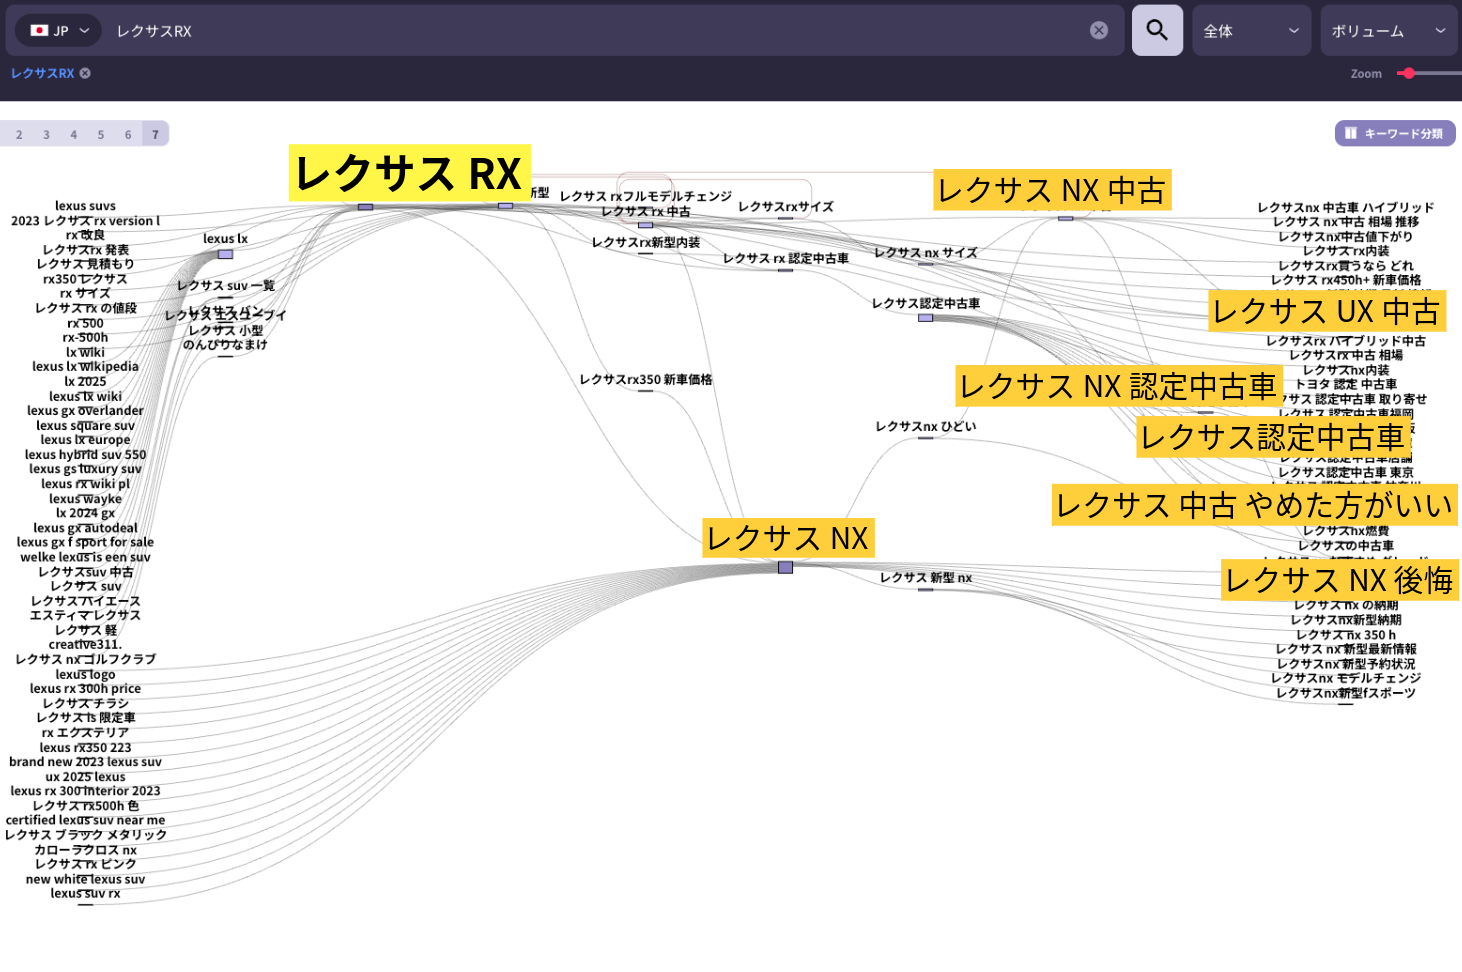Screen dimensions: 1462x972
Task: Click keyword lexus hybrid suv 550
Action: coord(85,455)
